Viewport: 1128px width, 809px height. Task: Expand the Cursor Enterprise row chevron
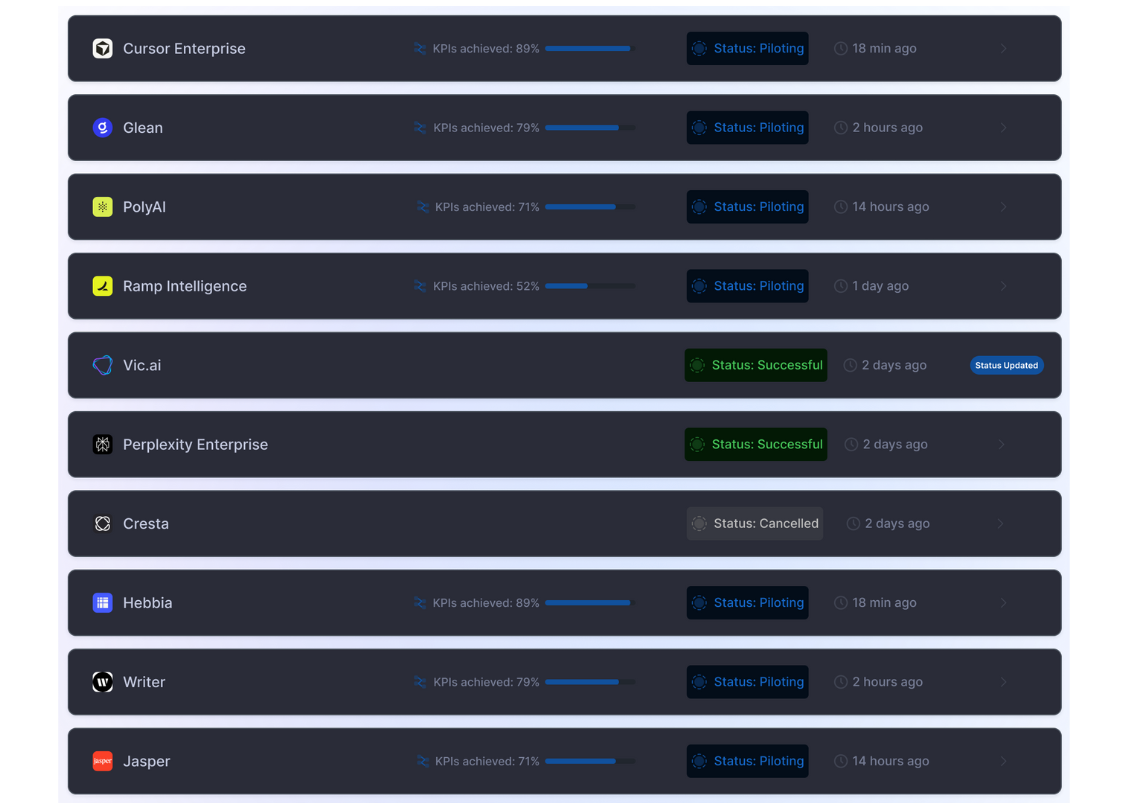pos(1004,48)
